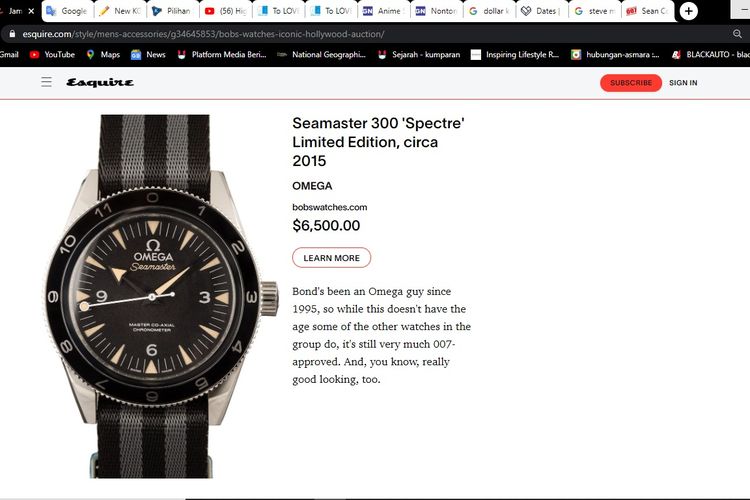Switch to the Pilihan tab
The width and height of the screenshot is (750, 500).
(x=172, y=11)
